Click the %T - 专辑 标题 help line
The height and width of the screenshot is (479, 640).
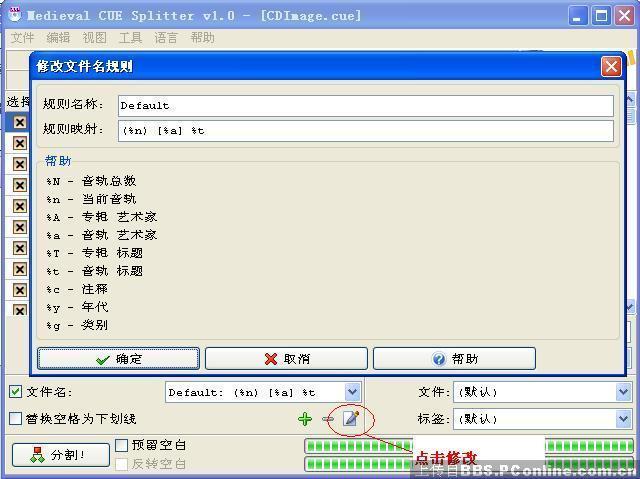pyautogui.click(x=94, y=253)
